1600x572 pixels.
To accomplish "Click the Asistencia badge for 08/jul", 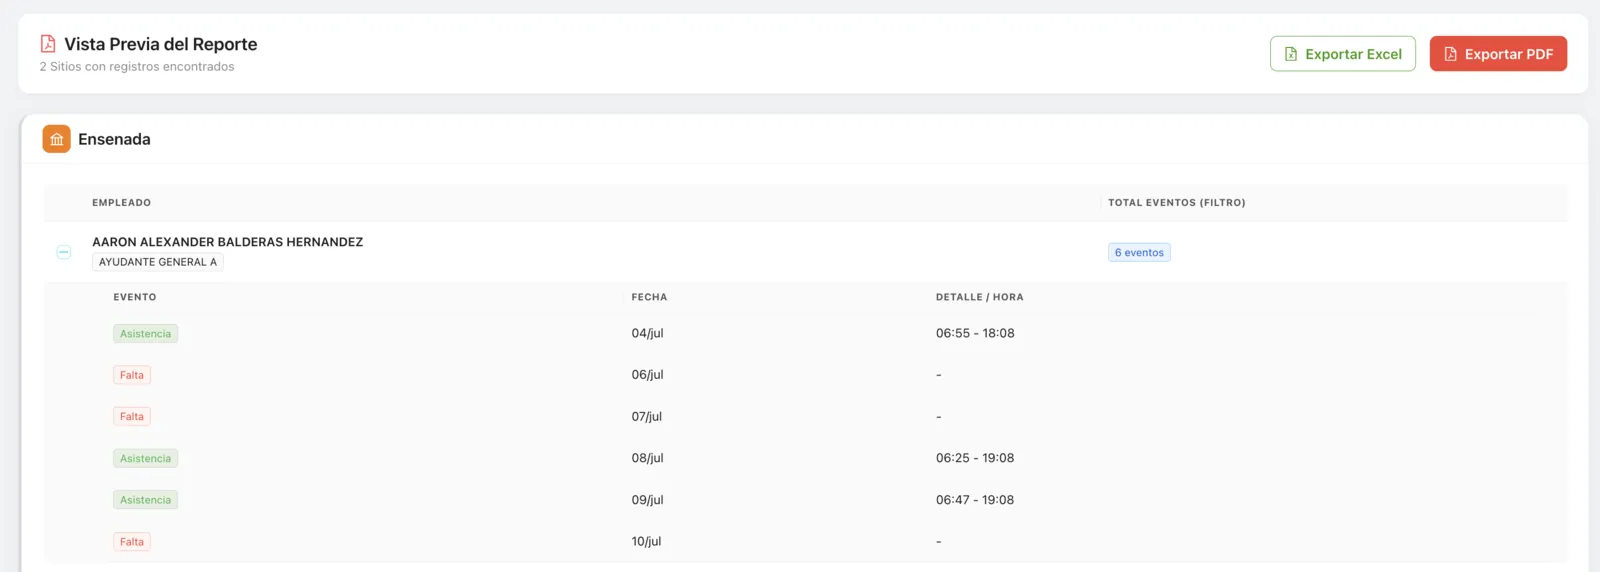I will coord(146,459).
